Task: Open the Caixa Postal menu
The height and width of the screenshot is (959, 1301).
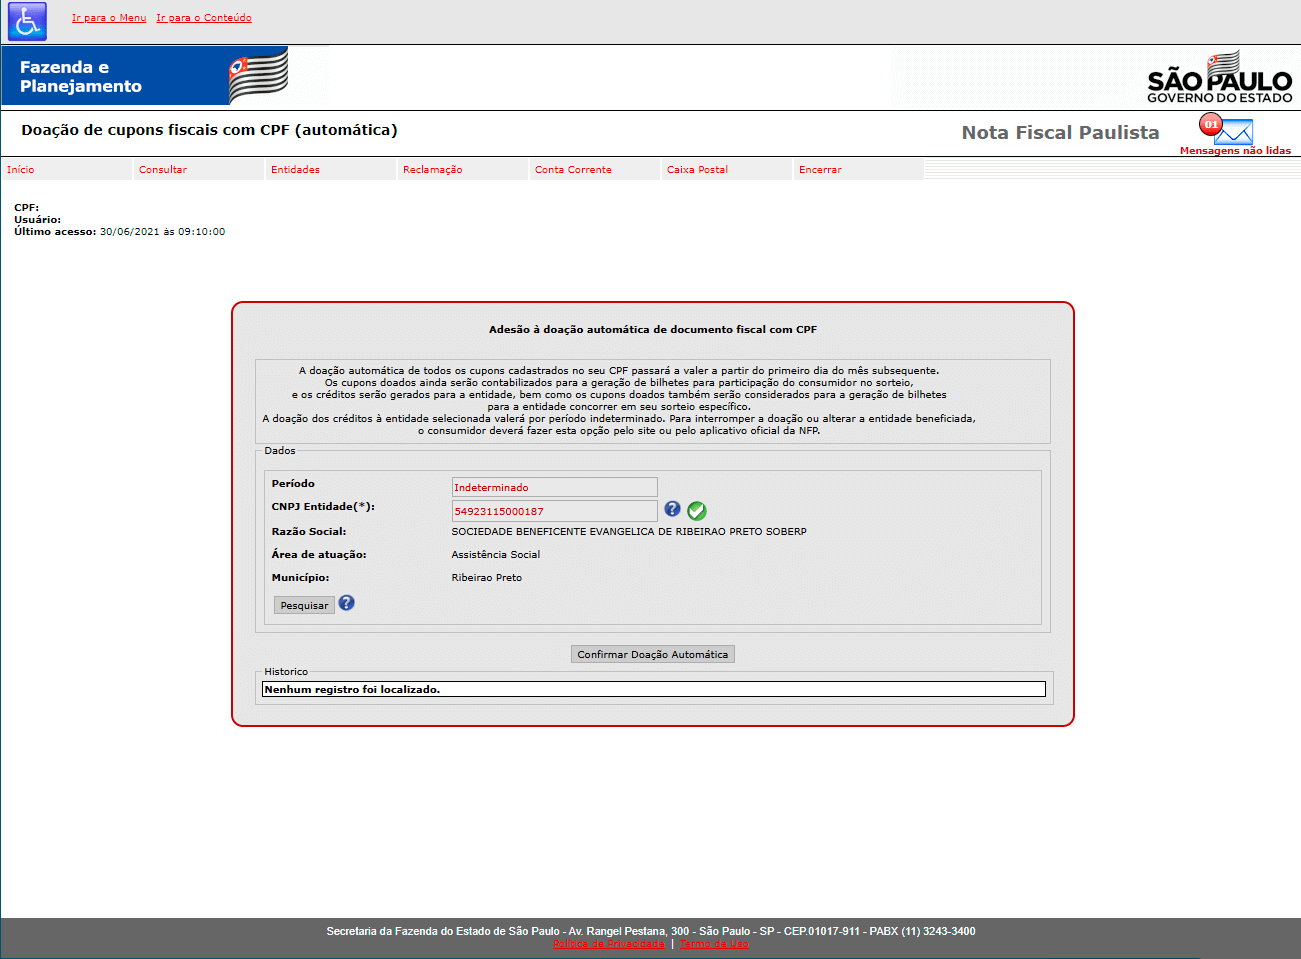Action: pyautogui.click(x=697, y=170)
